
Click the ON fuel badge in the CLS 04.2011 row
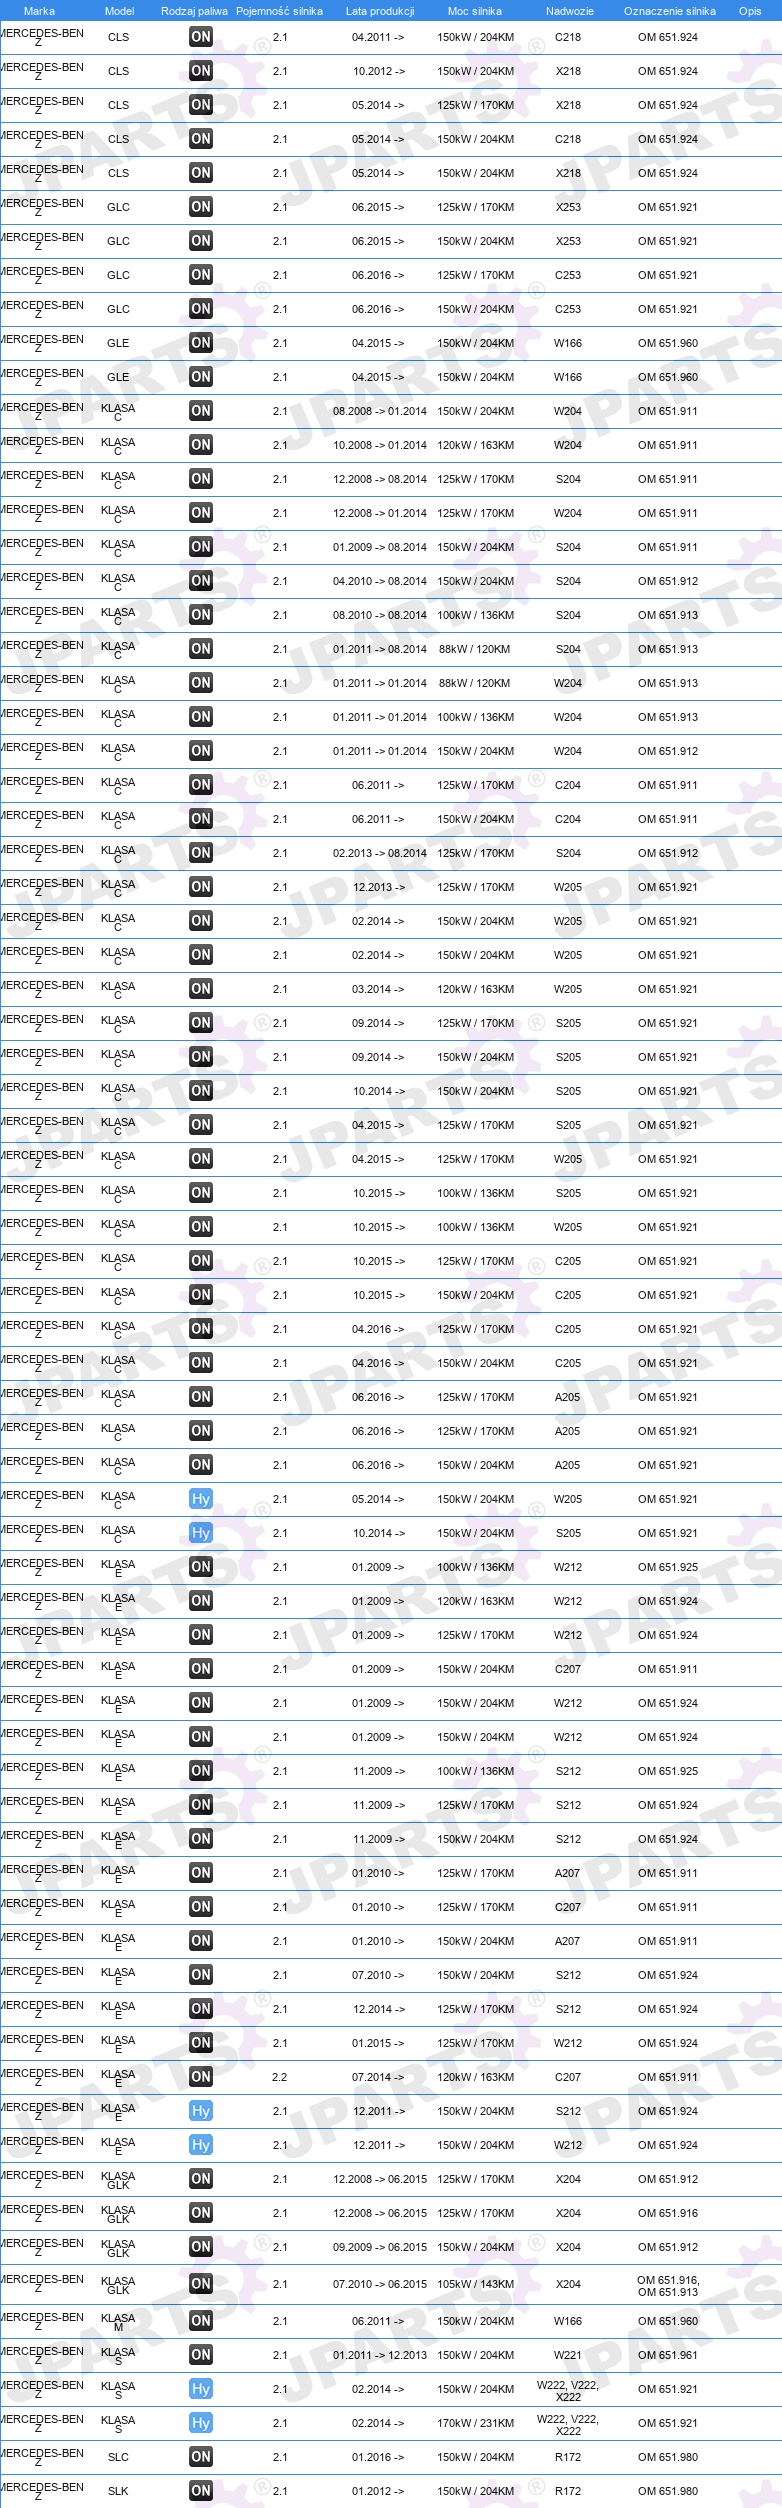[x=201, y=37]
